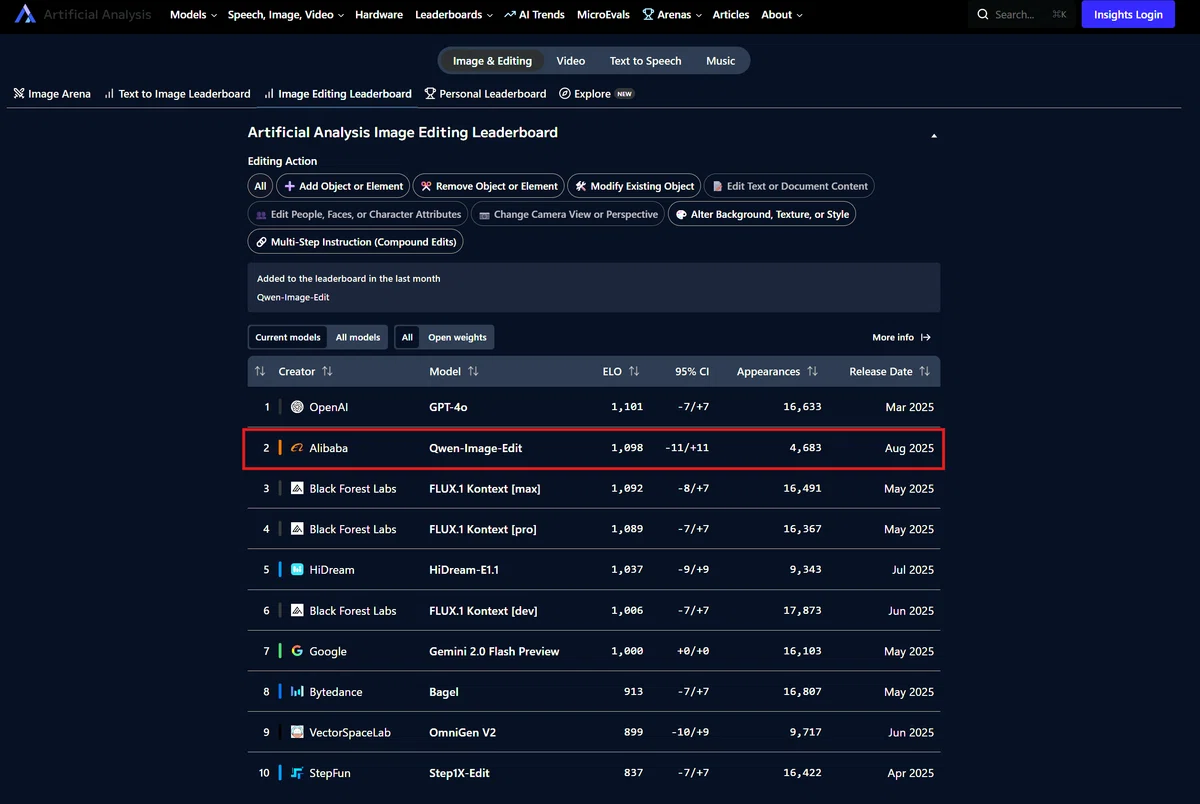Screen dimensions: 1200x804
Task: Click the Artificial Analysis logo icon
Action: click(25, 15)
